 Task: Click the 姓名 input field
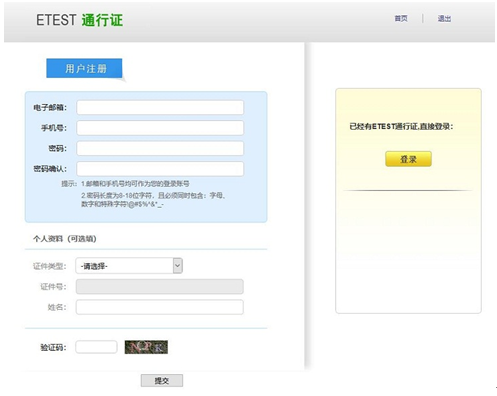pyautogui.click(x=160, y=307)
